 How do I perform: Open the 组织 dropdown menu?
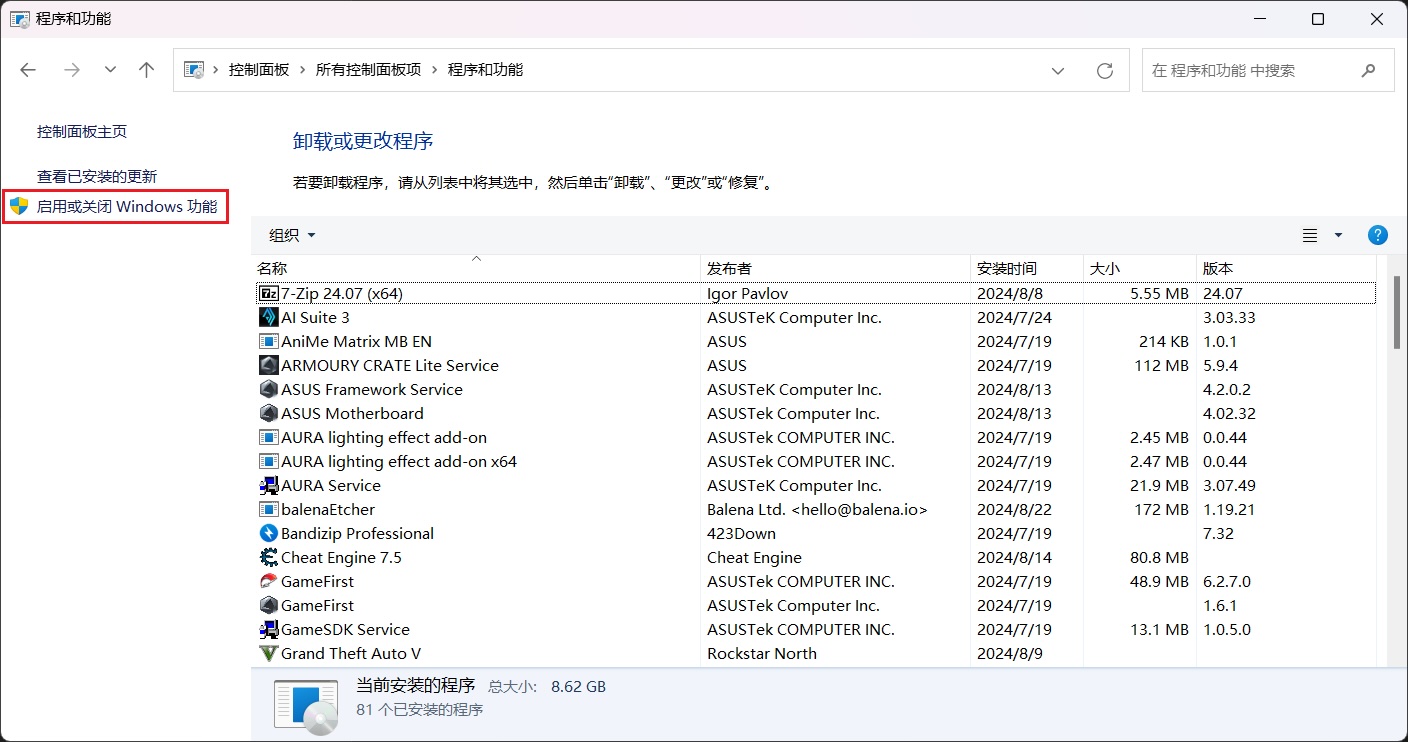[292, 235]
